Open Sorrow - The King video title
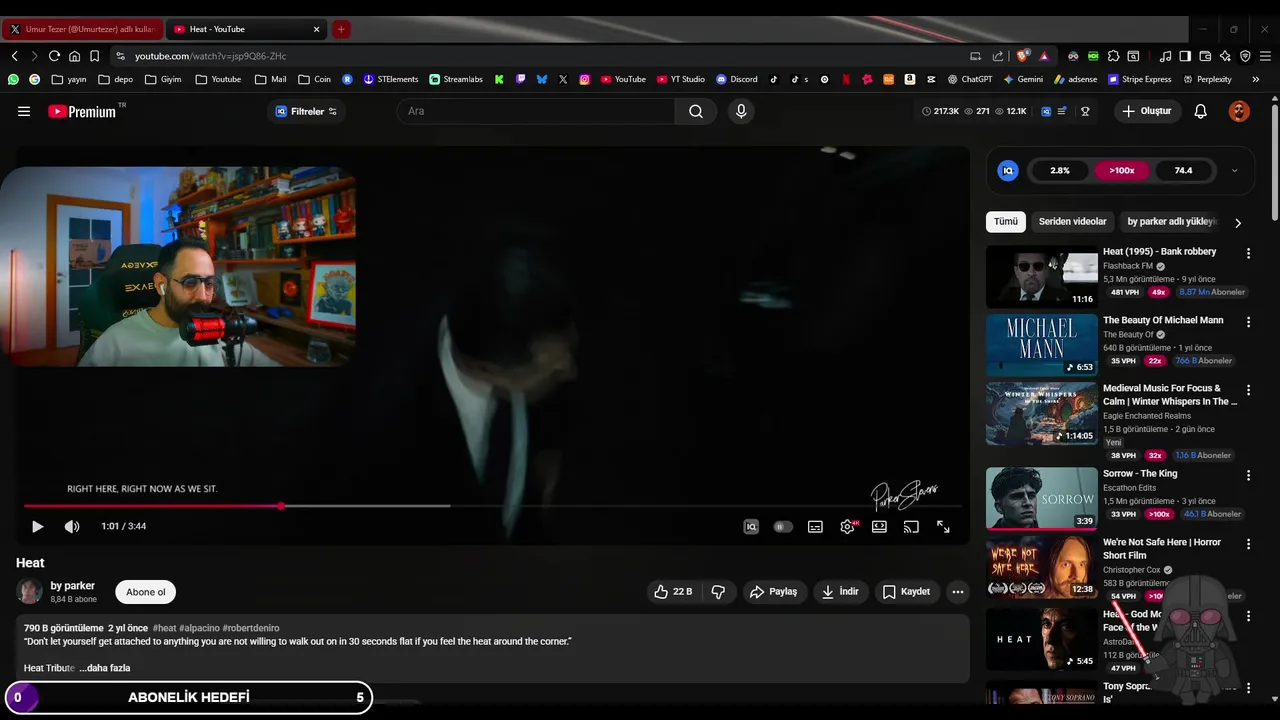This screenshot has height=720, width=1280. point(1140,474)
